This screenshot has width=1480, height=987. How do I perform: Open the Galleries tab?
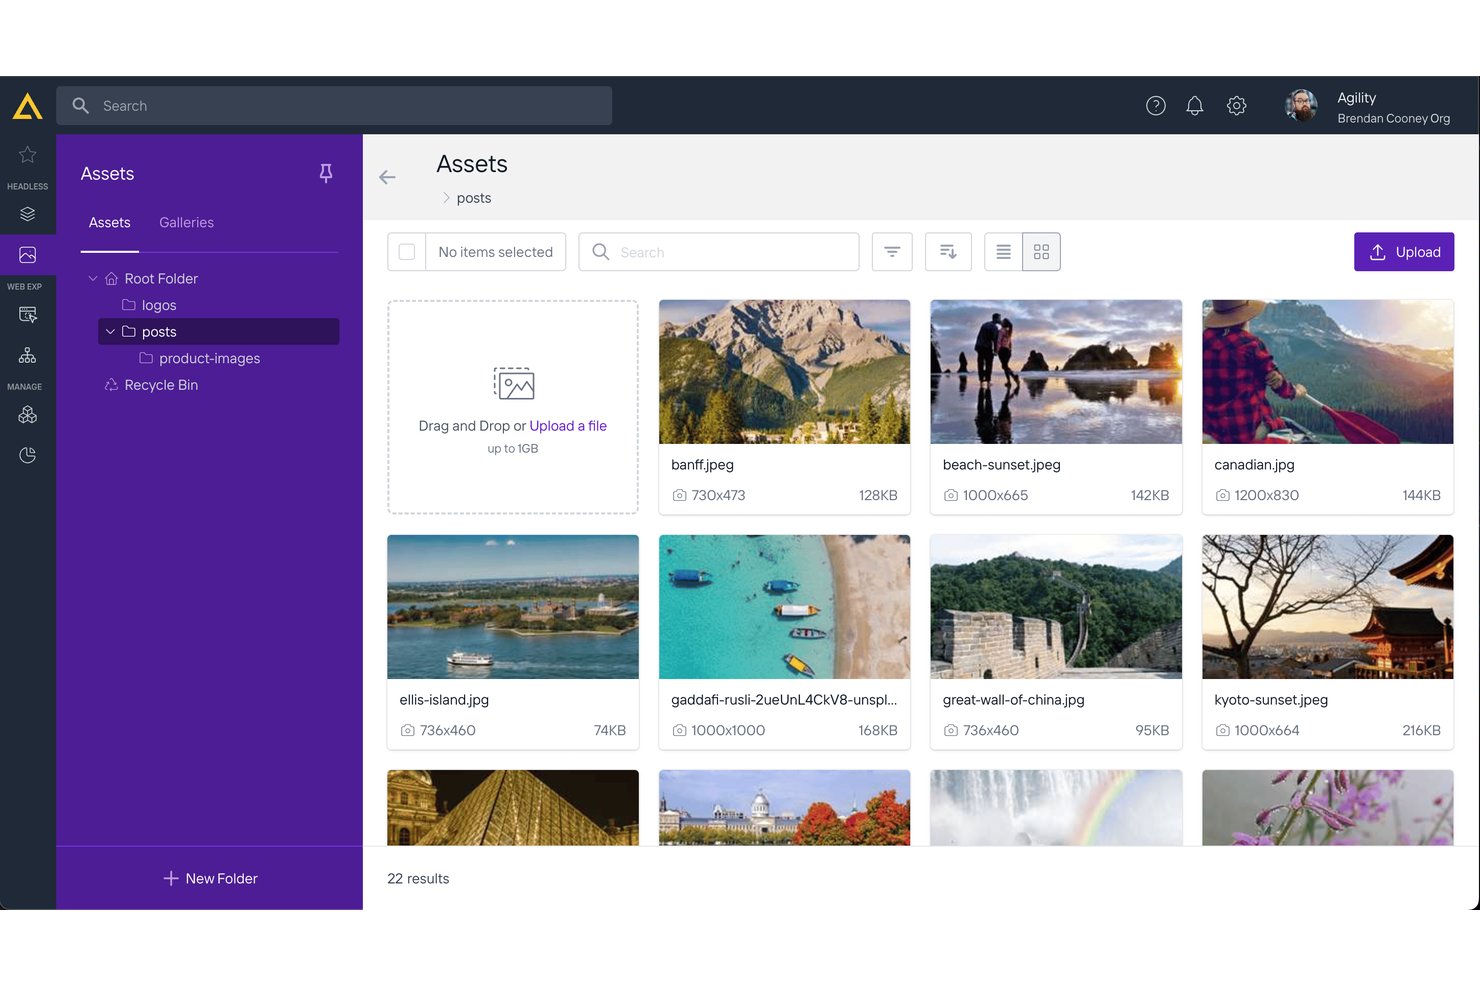click(187, 223)
